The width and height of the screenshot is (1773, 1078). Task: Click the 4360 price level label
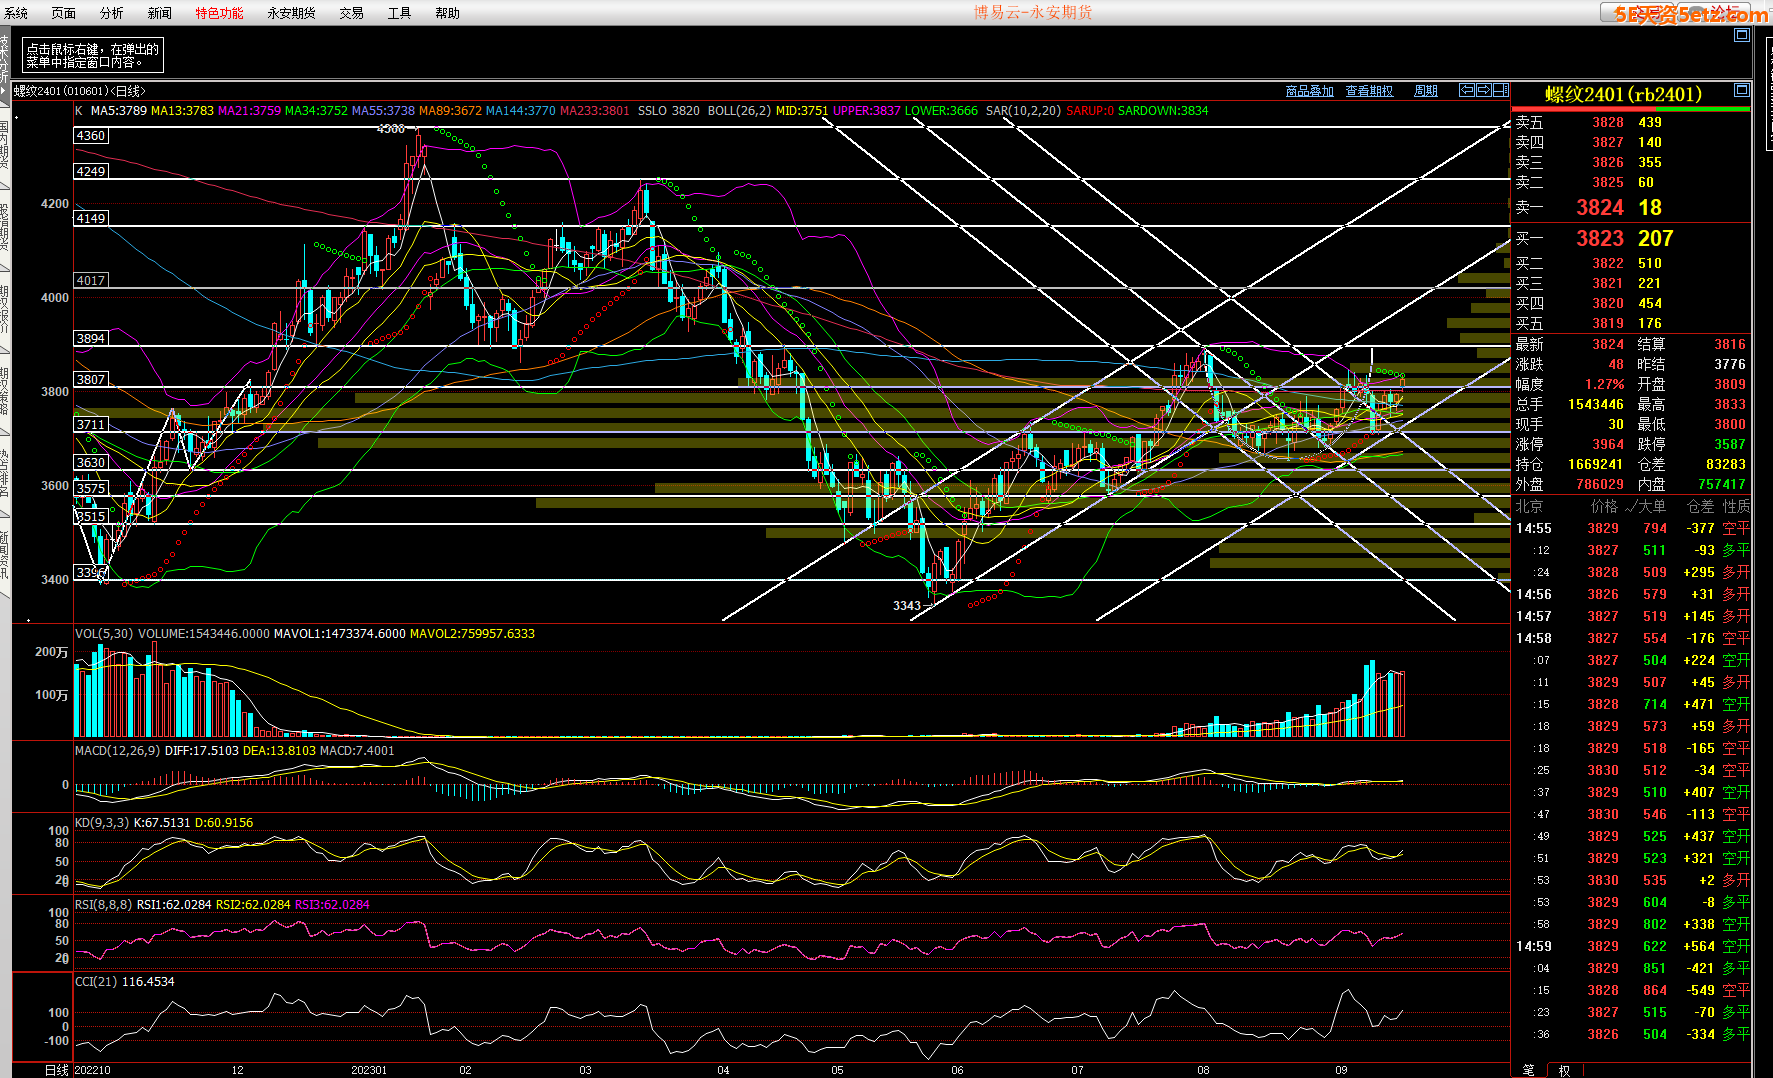(x=91, y=136)
